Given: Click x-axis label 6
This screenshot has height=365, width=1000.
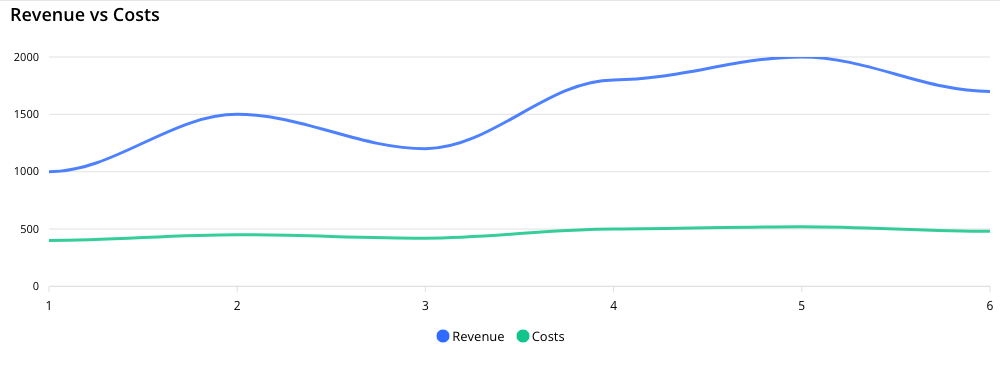Looking at the screenshot, I should pos(989,306).
